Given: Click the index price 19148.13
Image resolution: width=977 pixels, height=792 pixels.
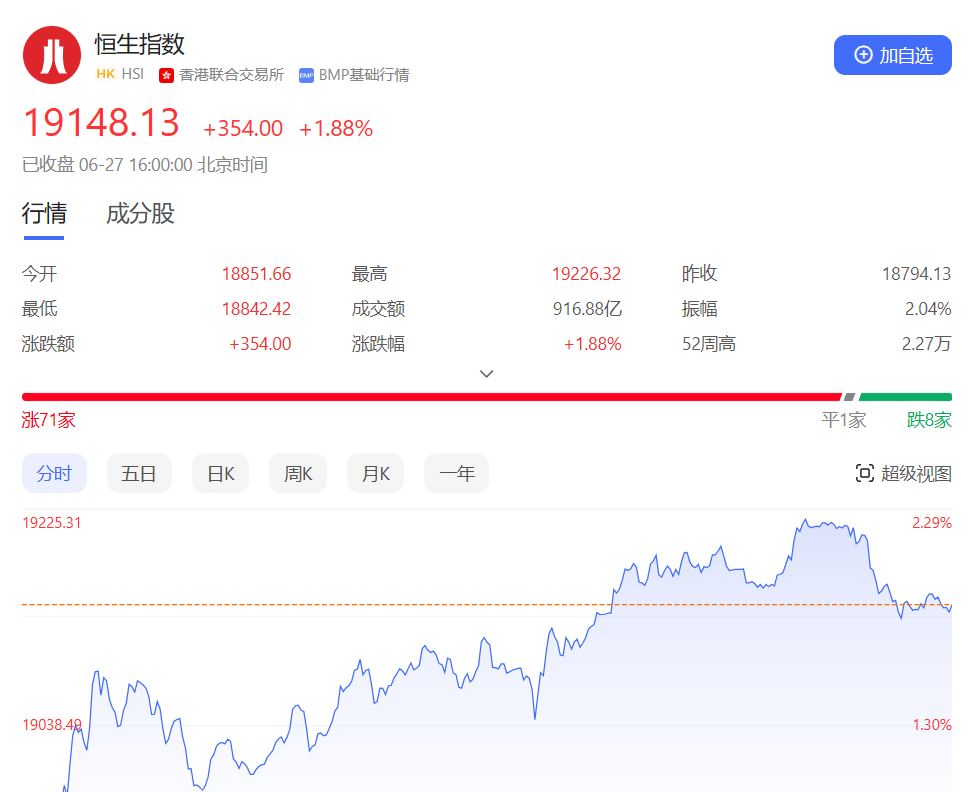Looking at the screenshot, I should click(101, 122).
